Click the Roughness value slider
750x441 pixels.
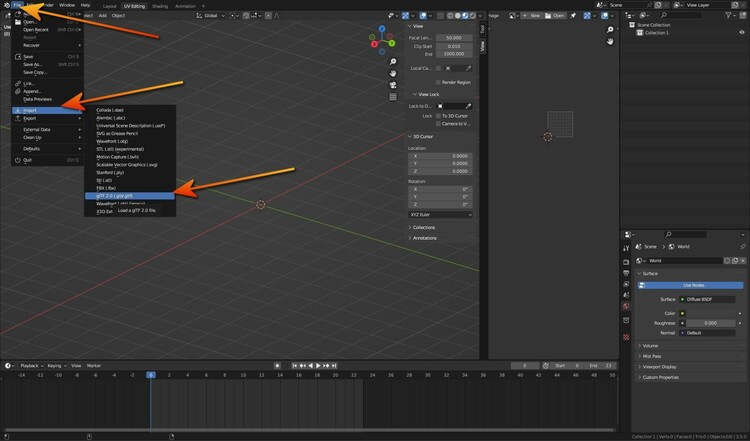click(710, 323)
